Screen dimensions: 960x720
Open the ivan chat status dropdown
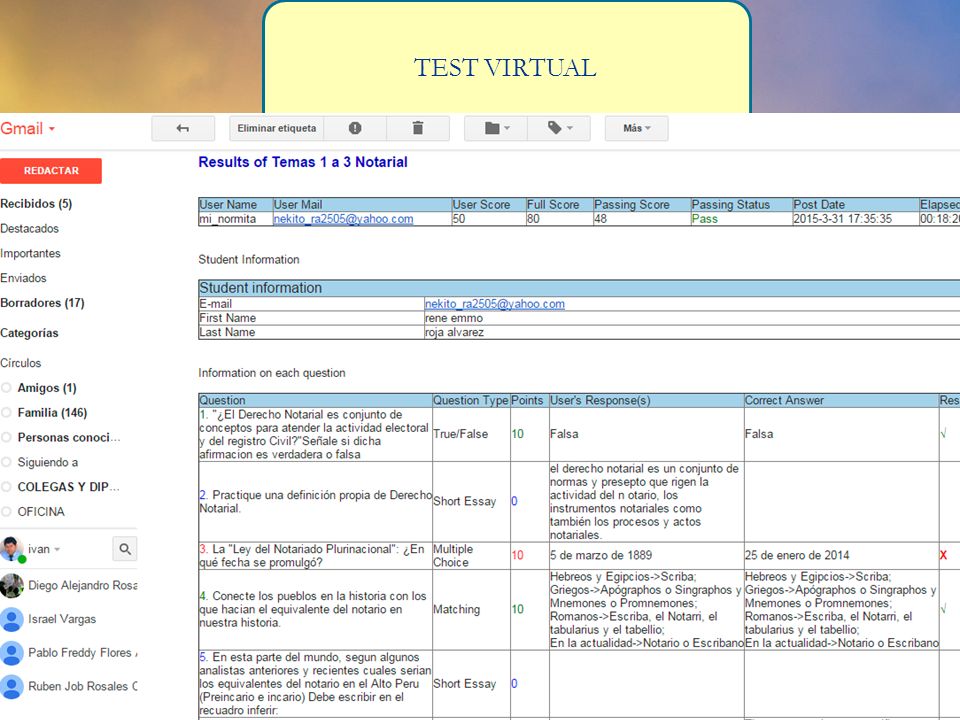[x=44, y=549]
